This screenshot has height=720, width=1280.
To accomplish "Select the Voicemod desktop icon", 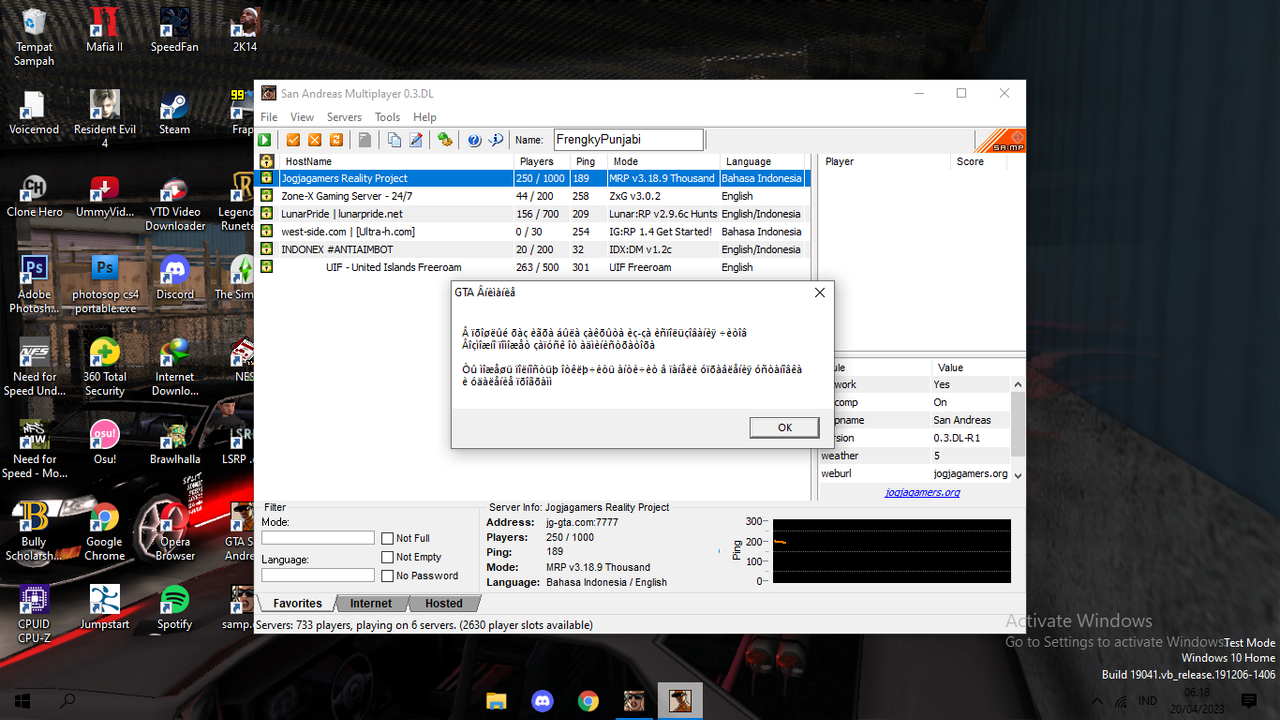I will 34,114.
